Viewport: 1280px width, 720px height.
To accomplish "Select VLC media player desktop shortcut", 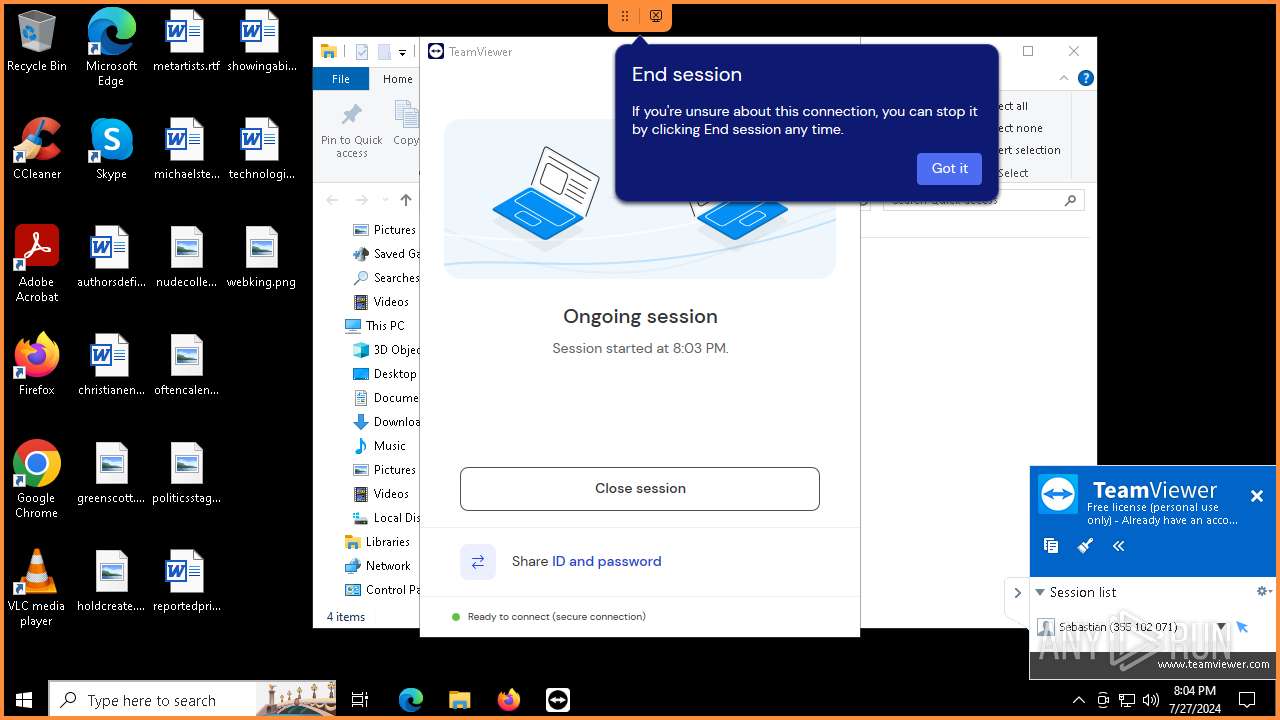I will click(37, 588).
